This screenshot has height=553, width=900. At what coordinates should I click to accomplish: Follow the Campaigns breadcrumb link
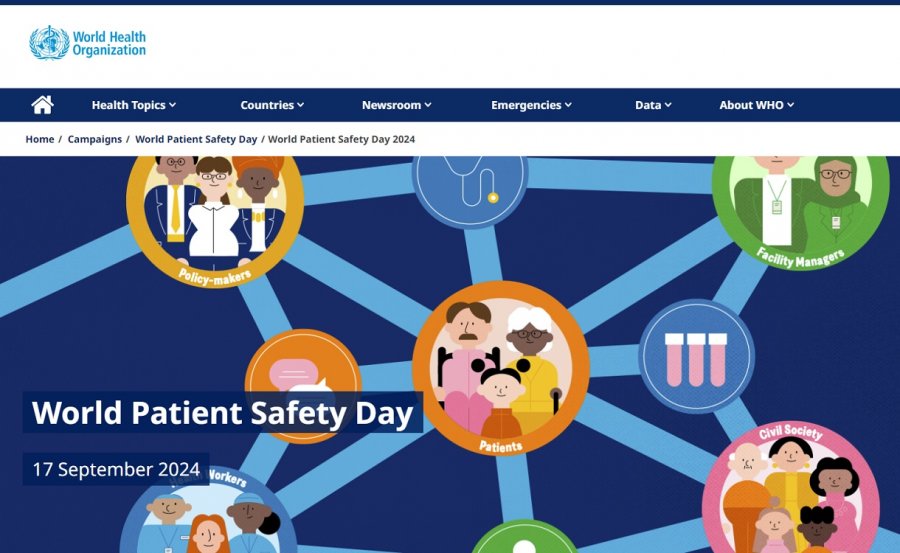(95, 139)
